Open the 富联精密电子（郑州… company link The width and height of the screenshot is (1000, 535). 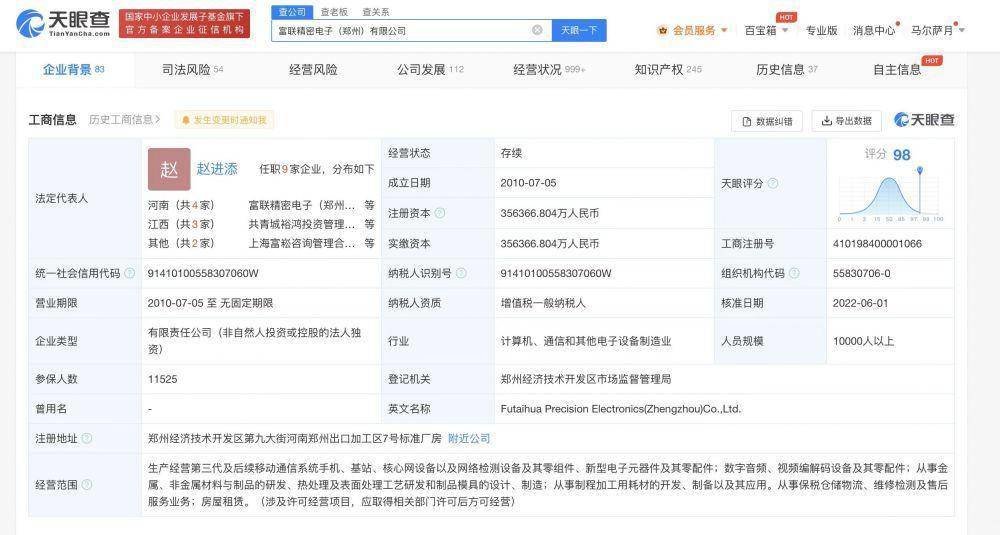301,205
